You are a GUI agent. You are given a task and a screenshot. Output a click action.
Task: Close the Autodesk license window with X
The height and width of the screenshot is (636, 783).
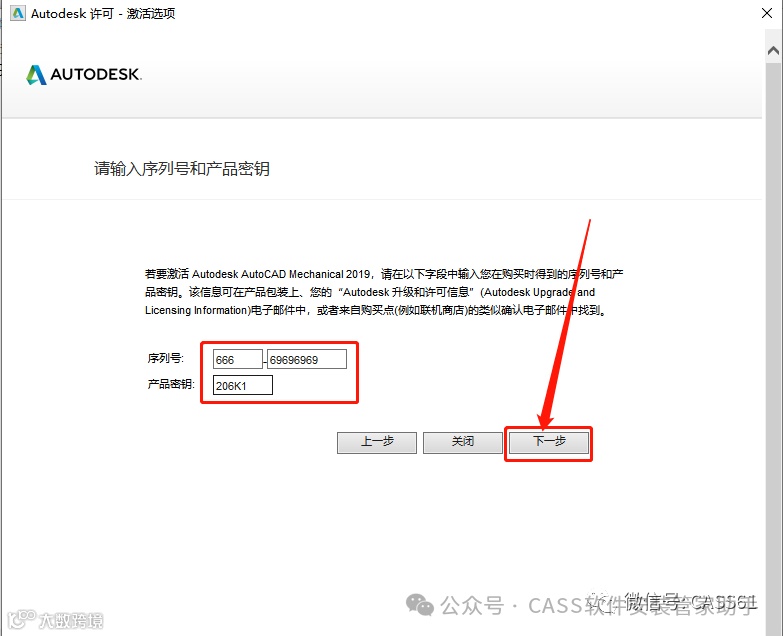[767, 13]
